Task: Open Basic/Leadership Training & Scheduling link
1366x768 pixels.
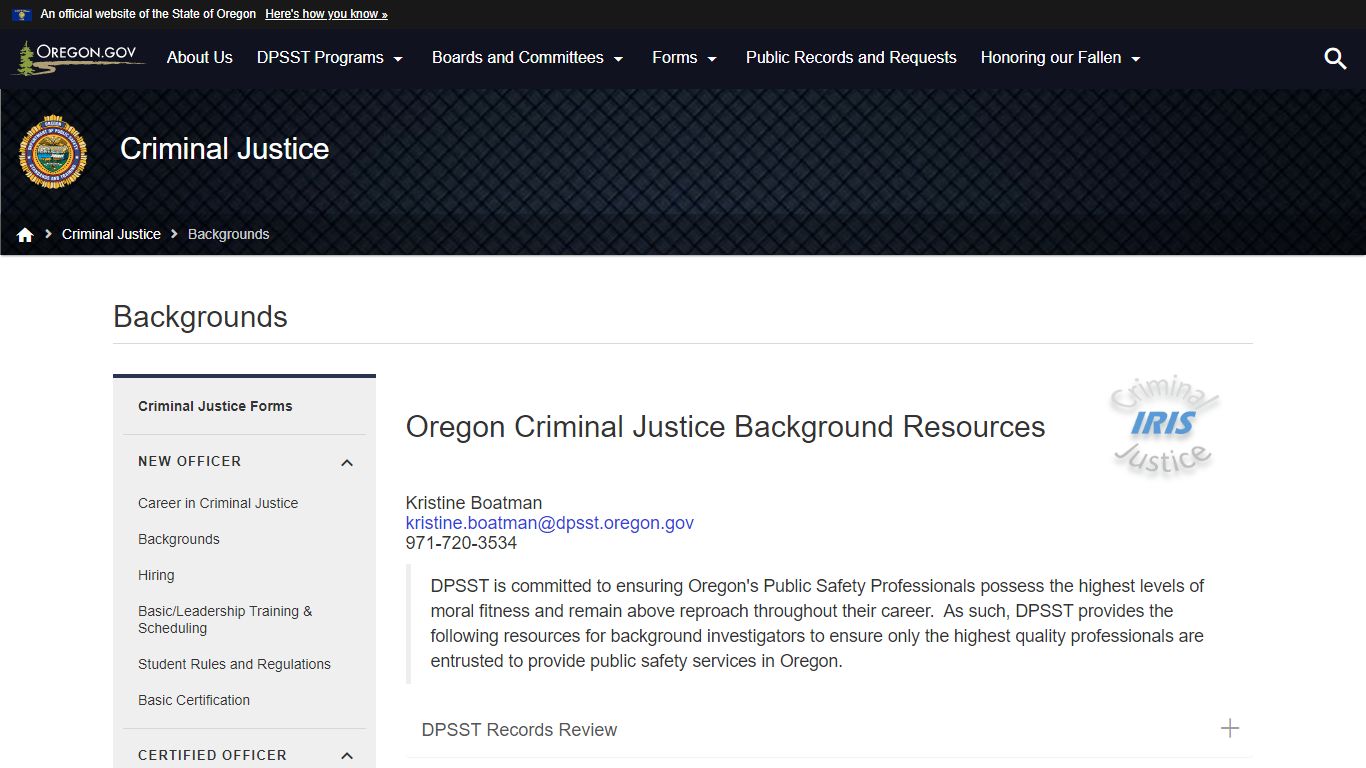Action: pyautogui.click(x=225, y=619)
